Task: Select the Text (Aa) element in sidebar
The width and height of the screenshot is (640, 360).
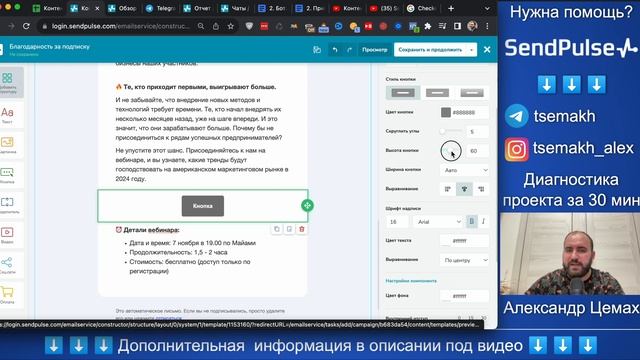Action: coord(7,115)
